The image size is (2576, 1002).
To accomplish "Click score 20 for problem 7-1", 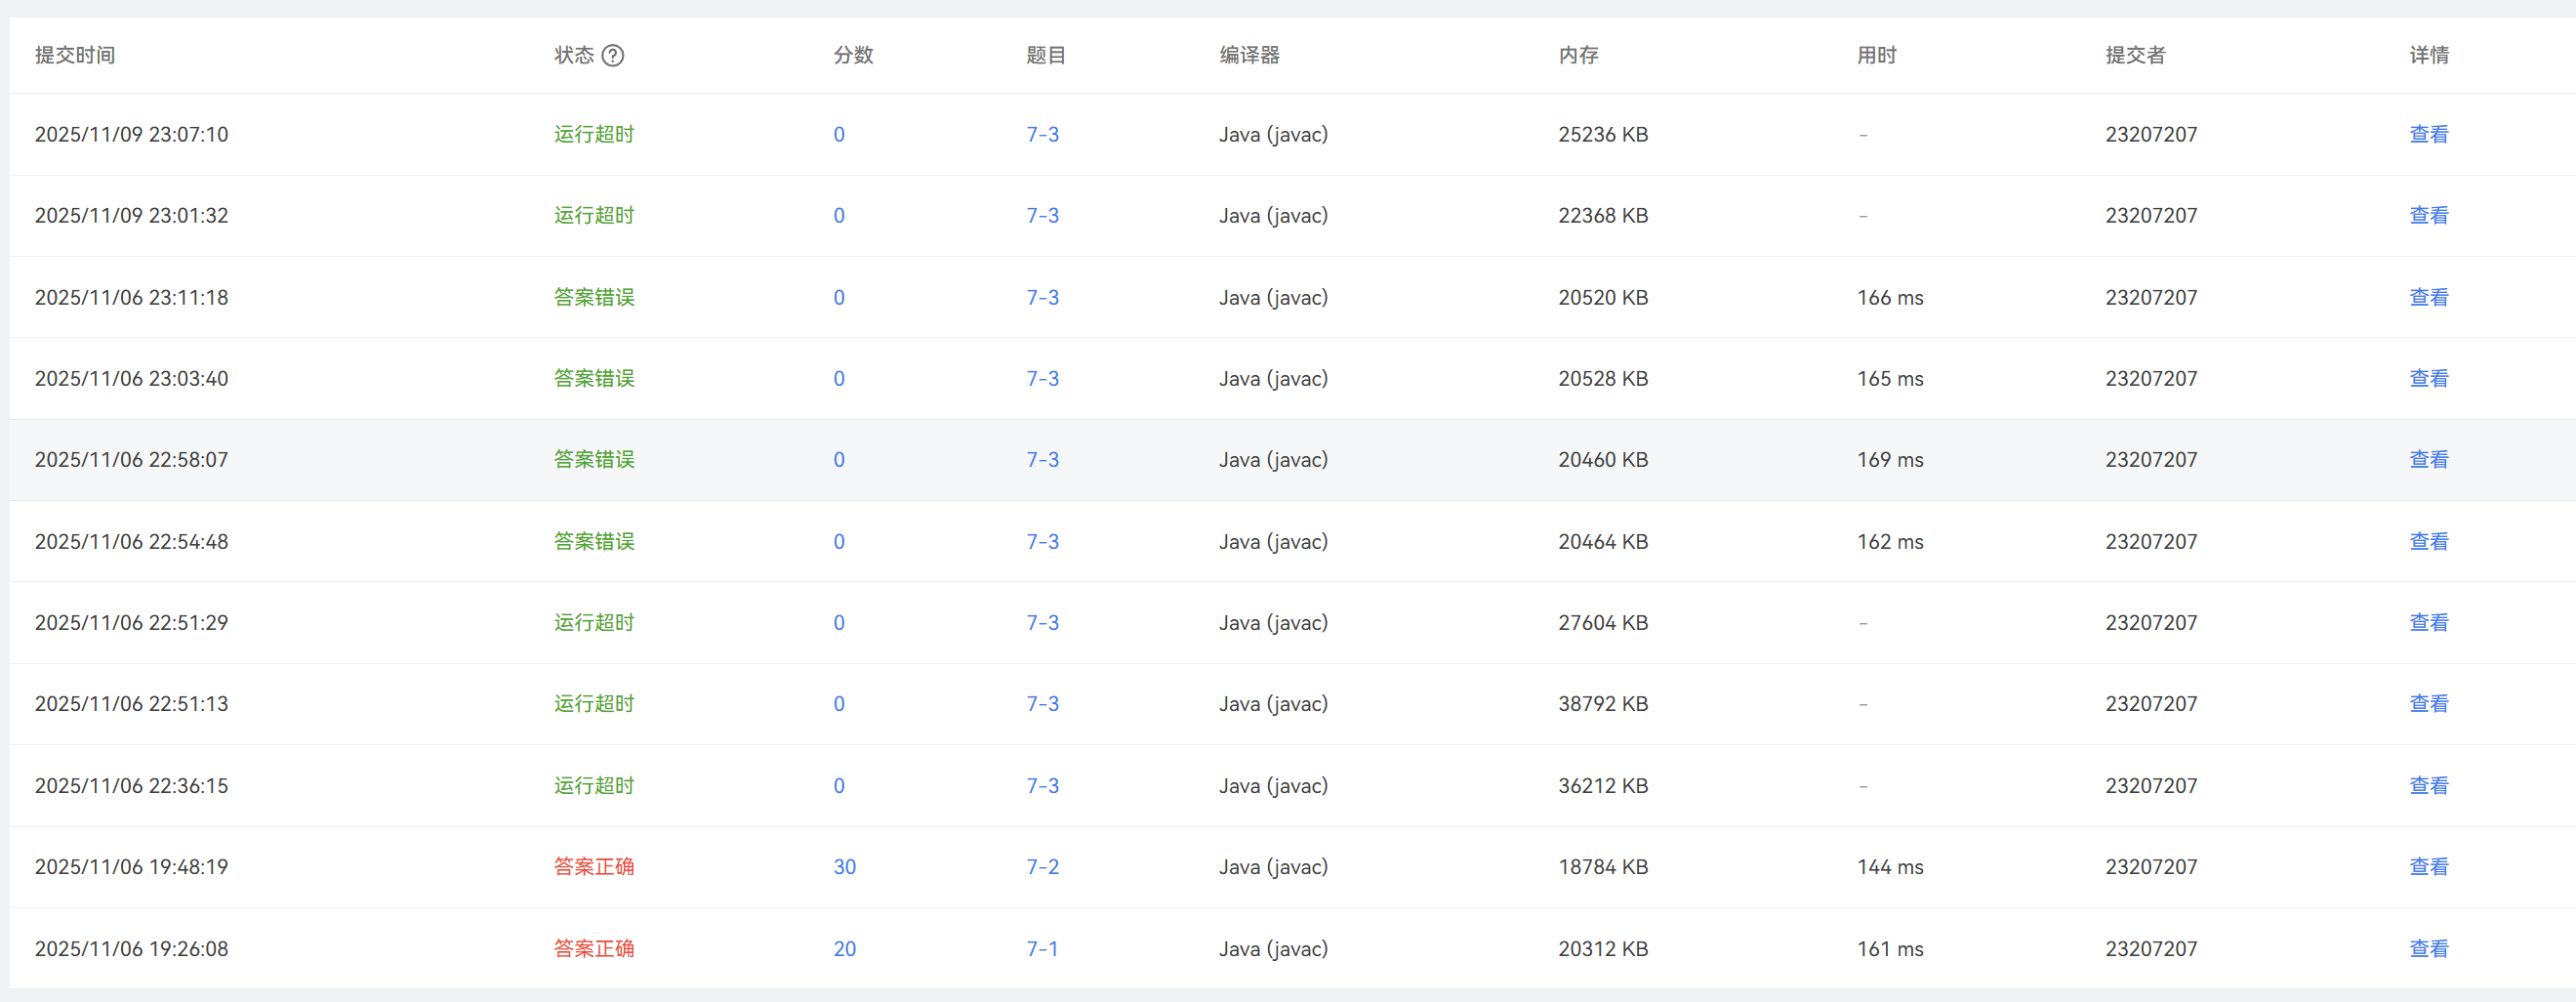I will 844,949.
